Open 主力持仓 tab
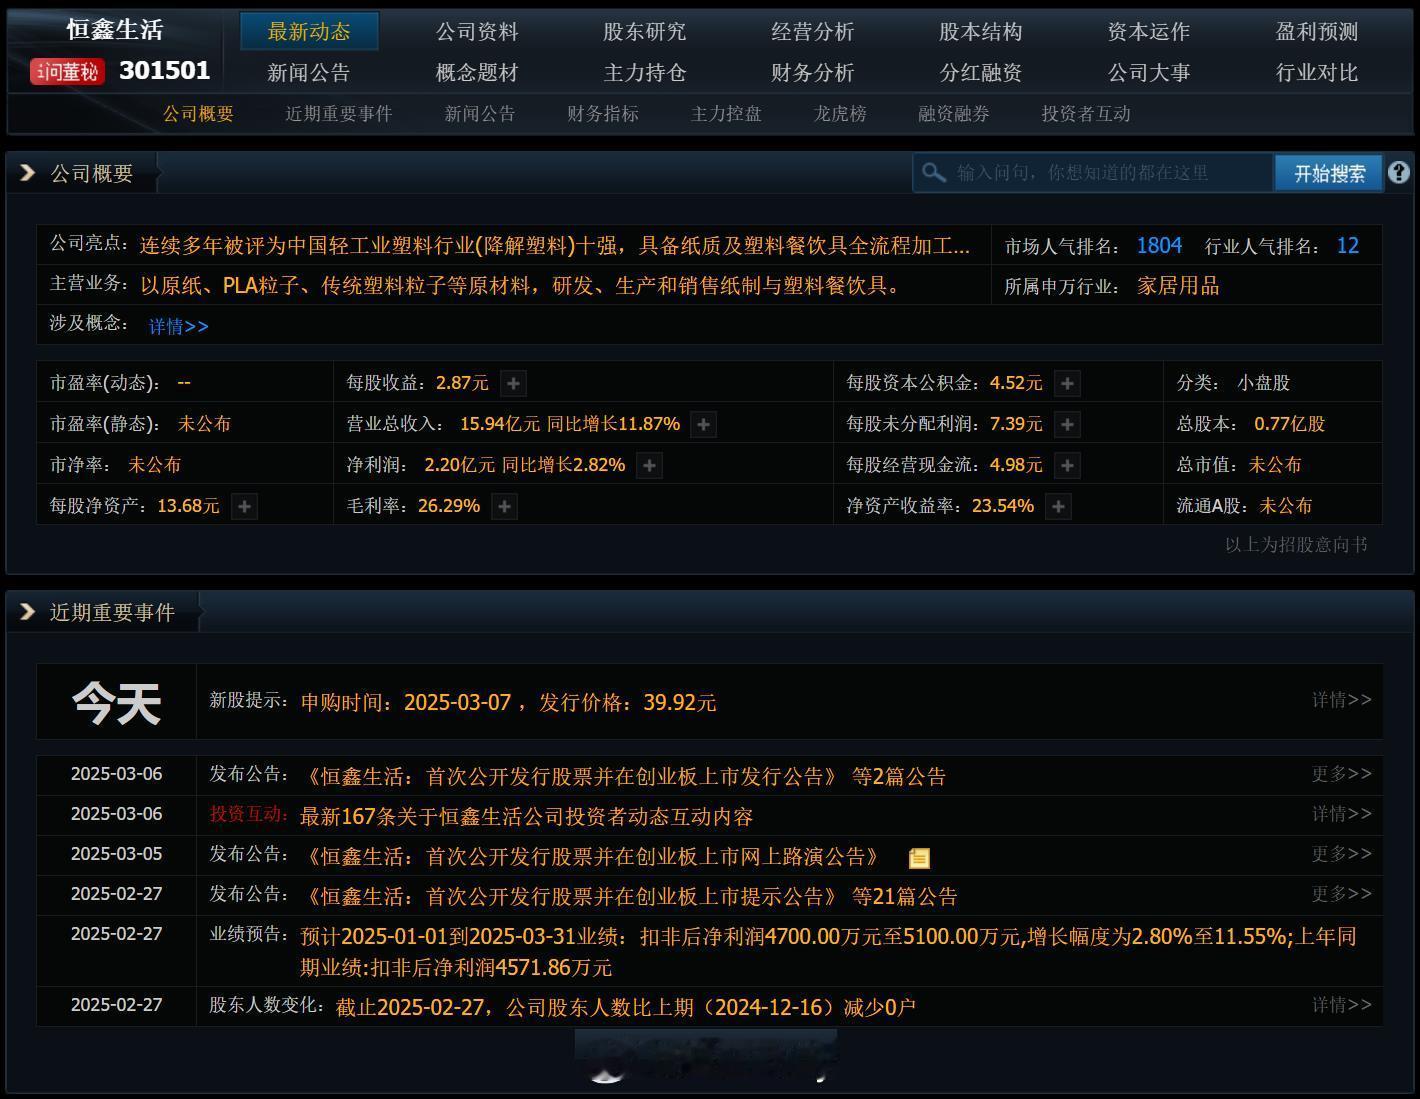The height and width of the screenshot is (1099, 1420). pyautogui.click(x=645, y=73)
